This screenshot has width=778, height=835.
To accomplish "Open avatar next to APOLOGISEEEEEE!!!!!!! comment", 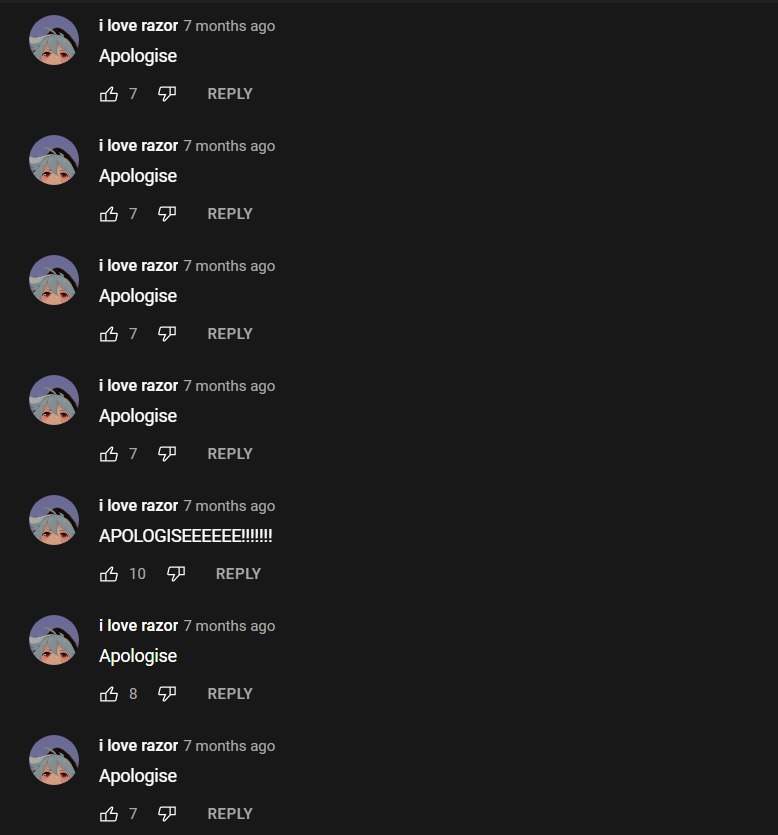I will click(x=54, y=520).
